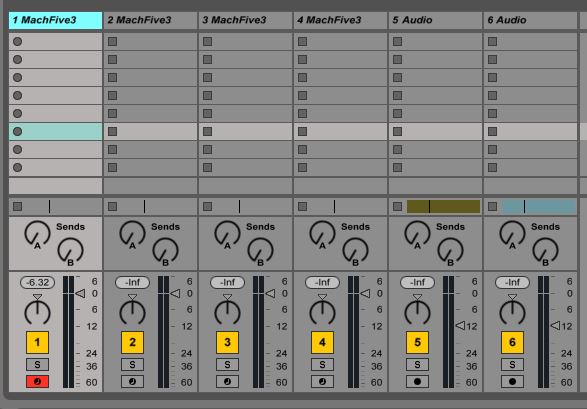Deactivate track 3 via yellow activator
The width and height of the screenshot is (587, 409).
click(227, 342)
